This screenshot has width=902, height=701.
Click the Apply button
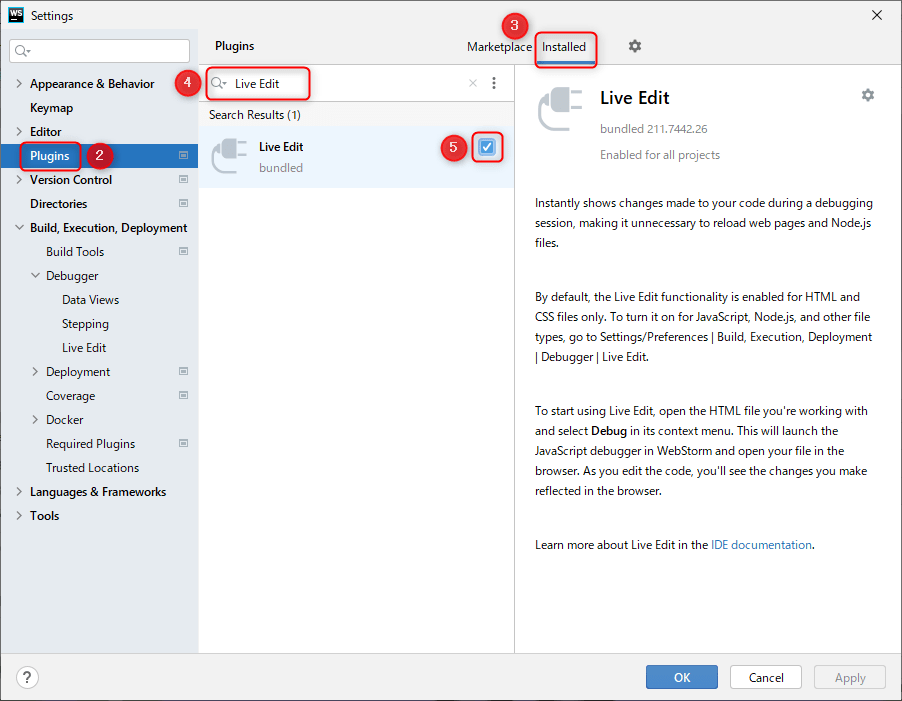pos(850,677)
